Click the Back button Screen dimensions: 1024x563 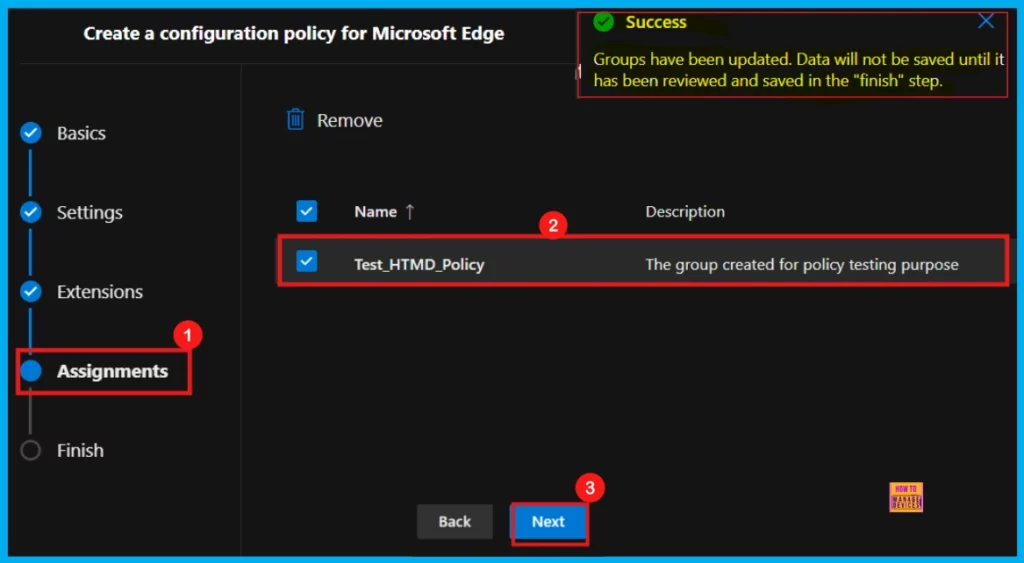click(455, 521)
